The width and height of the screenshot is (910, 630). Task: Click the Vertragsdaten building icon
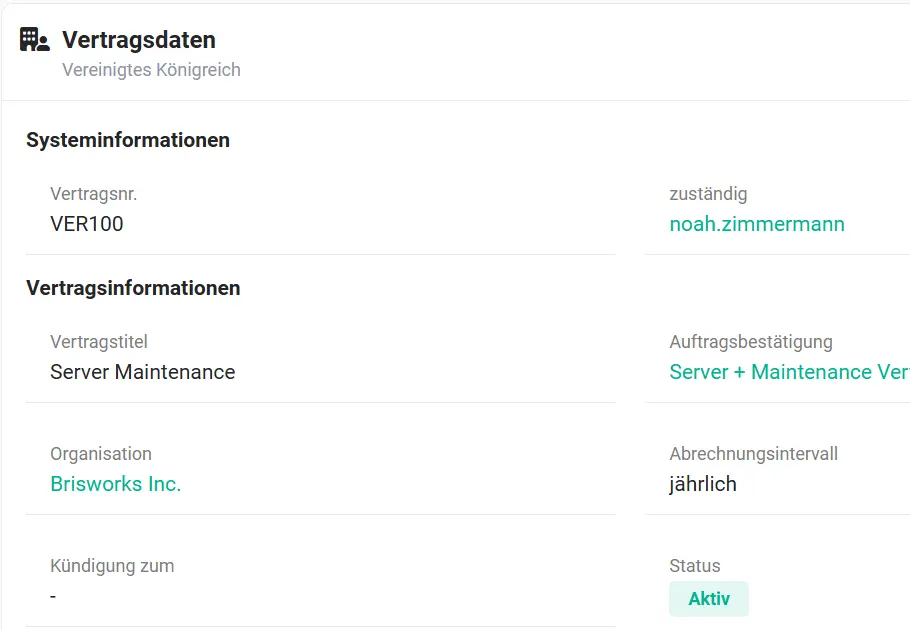click(x=34, y=39)
